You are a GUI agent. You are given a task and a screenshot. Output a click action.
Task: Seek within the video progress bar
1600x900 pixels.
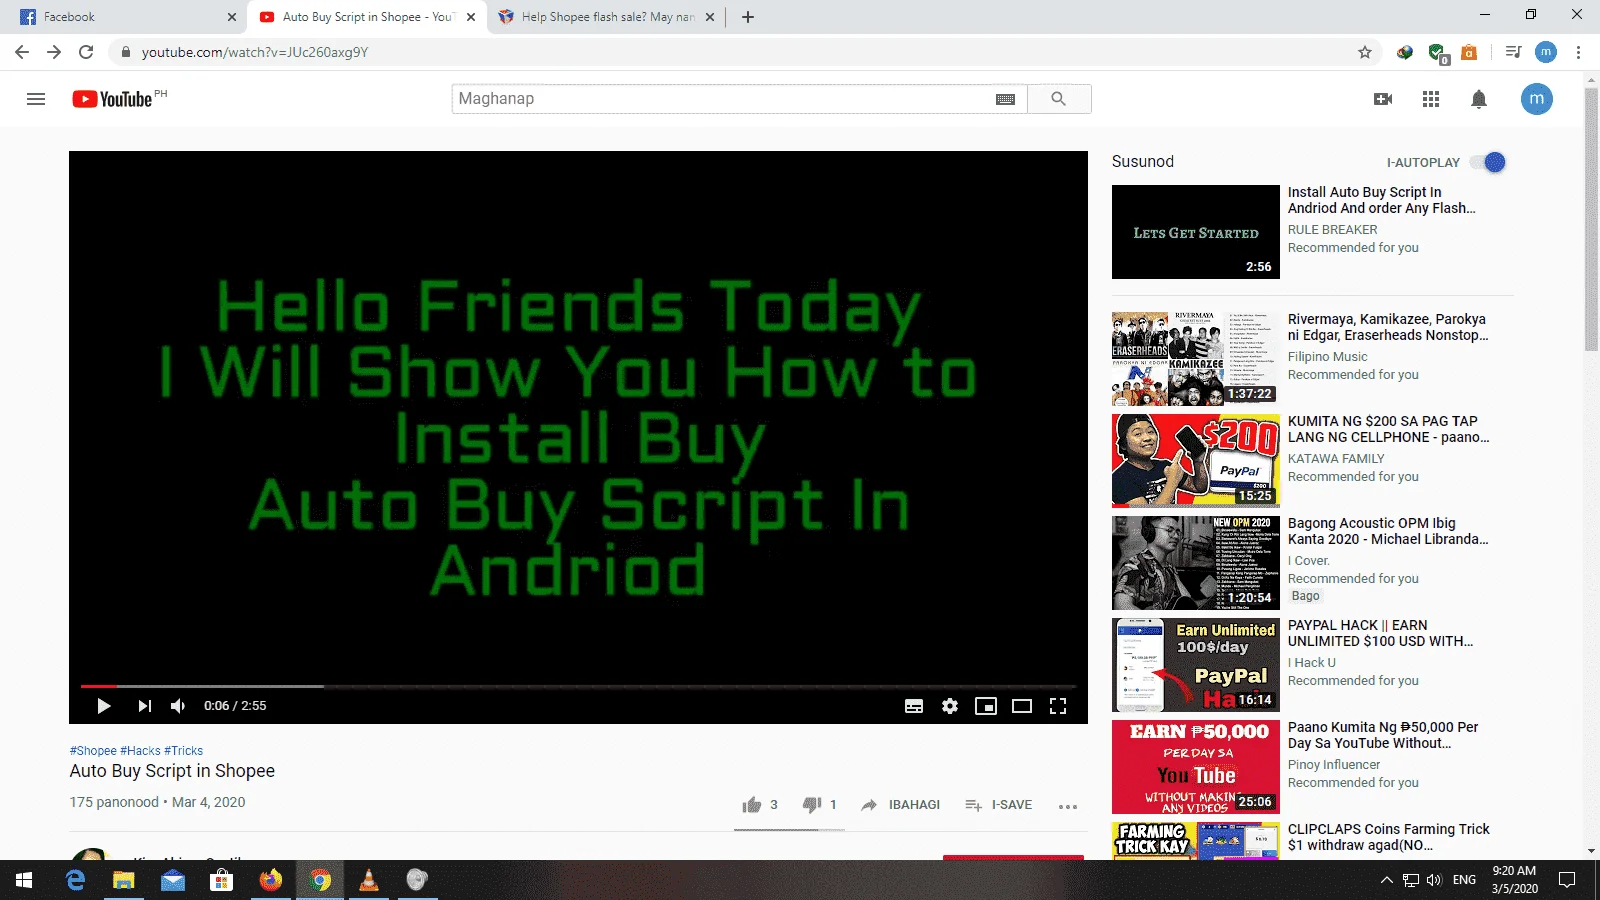pyautogui.click(x=578, y=686)
